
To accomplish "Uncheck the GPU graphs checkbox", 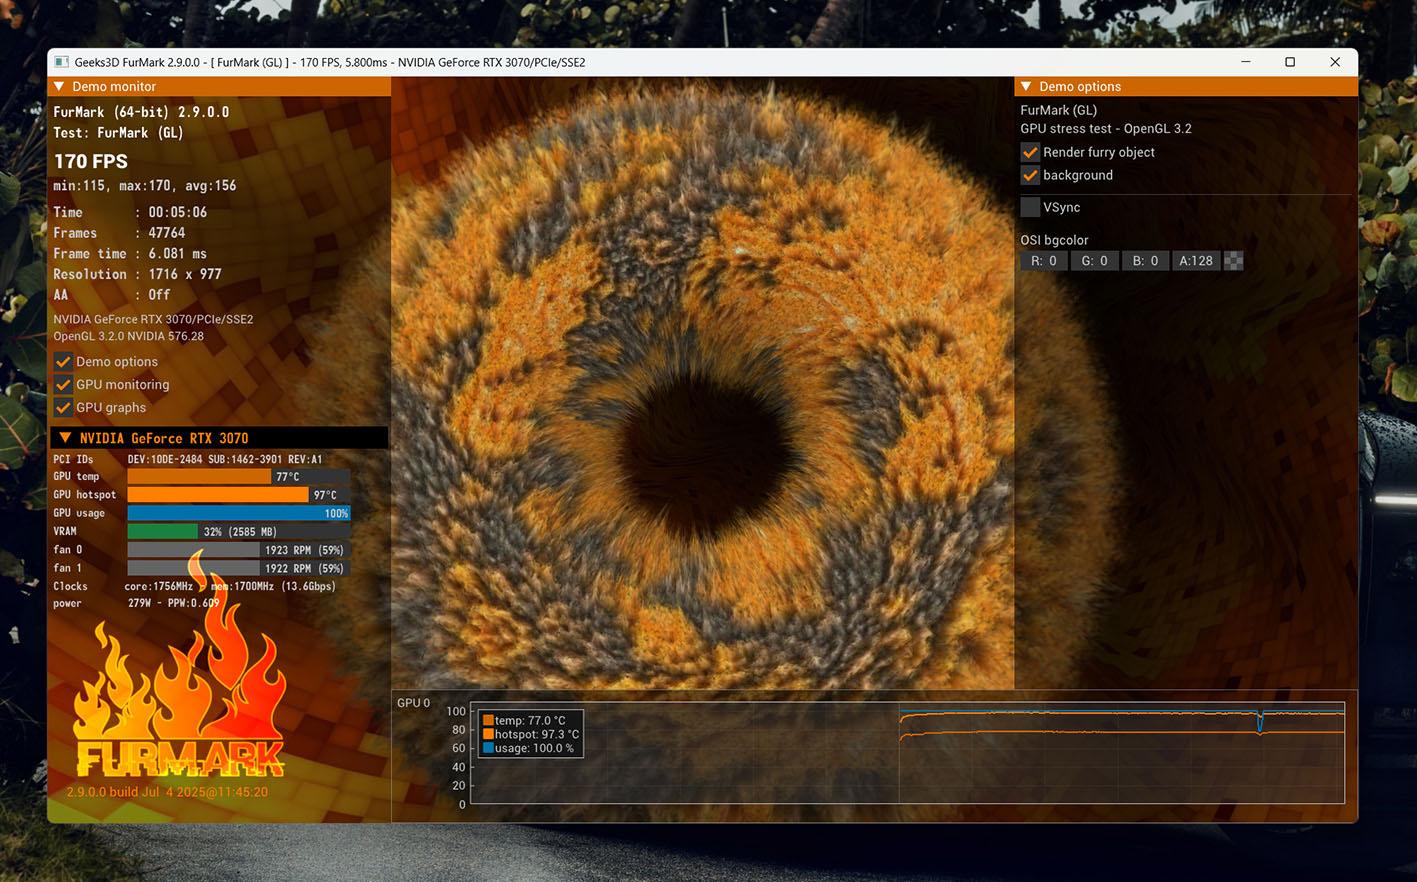I will 63,408.
